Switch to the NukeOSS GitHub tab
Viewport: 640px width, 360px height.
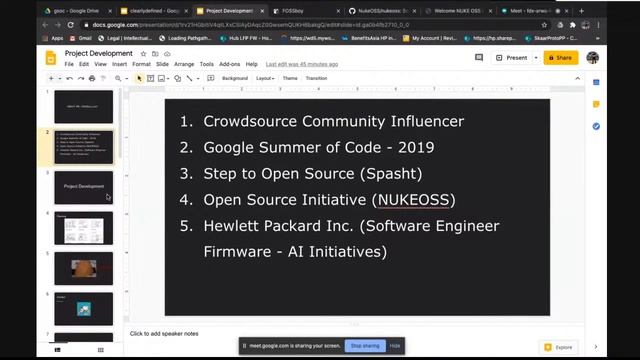coord(382,11)
